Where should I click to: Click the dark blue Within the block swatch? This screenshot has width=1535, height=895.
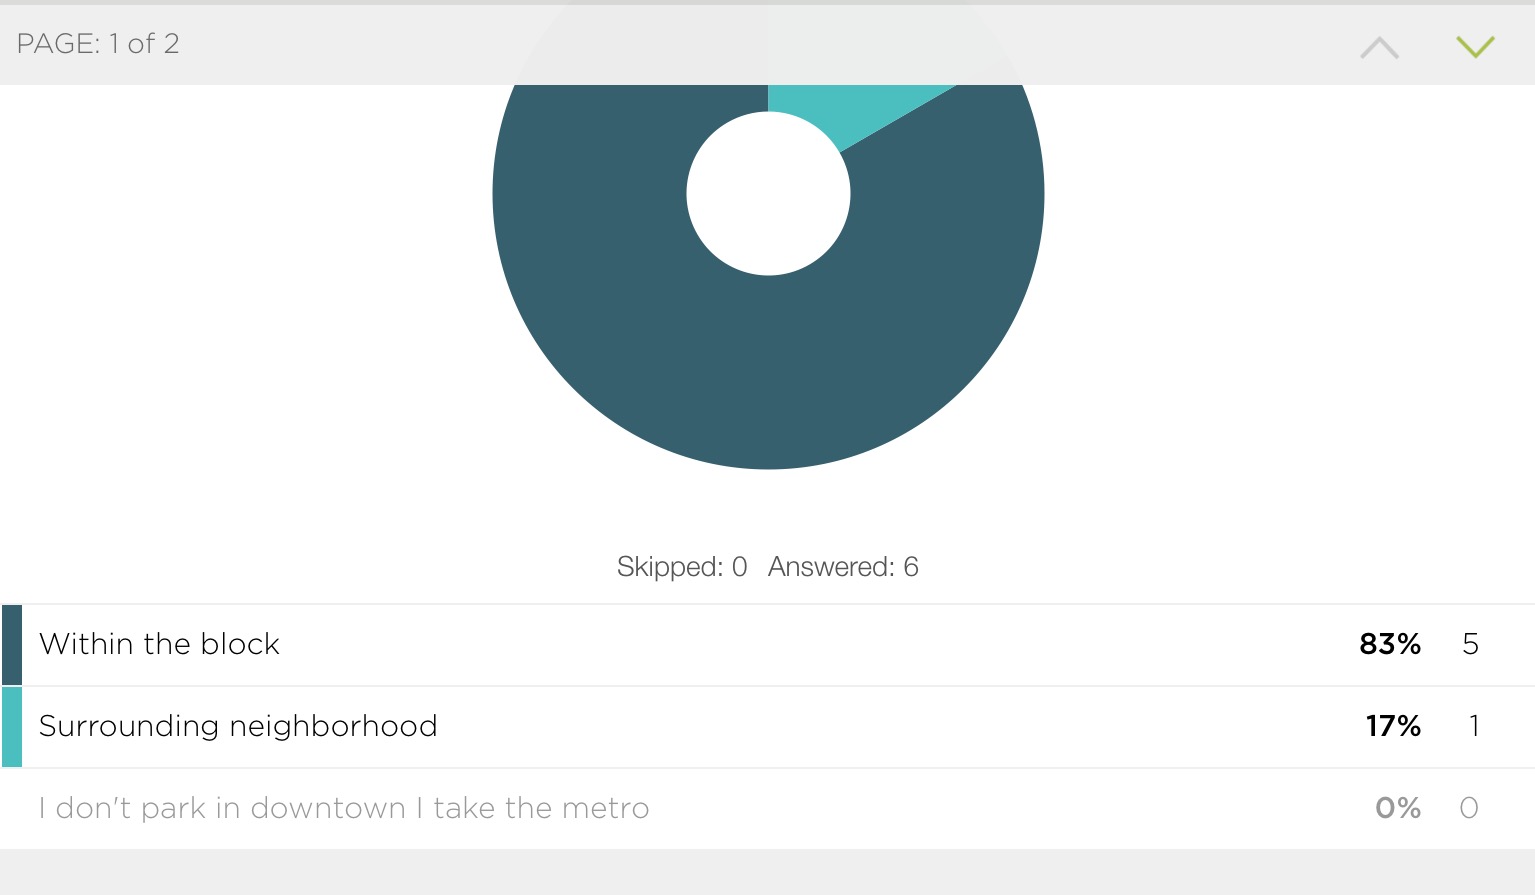click(x=12, y=645)
